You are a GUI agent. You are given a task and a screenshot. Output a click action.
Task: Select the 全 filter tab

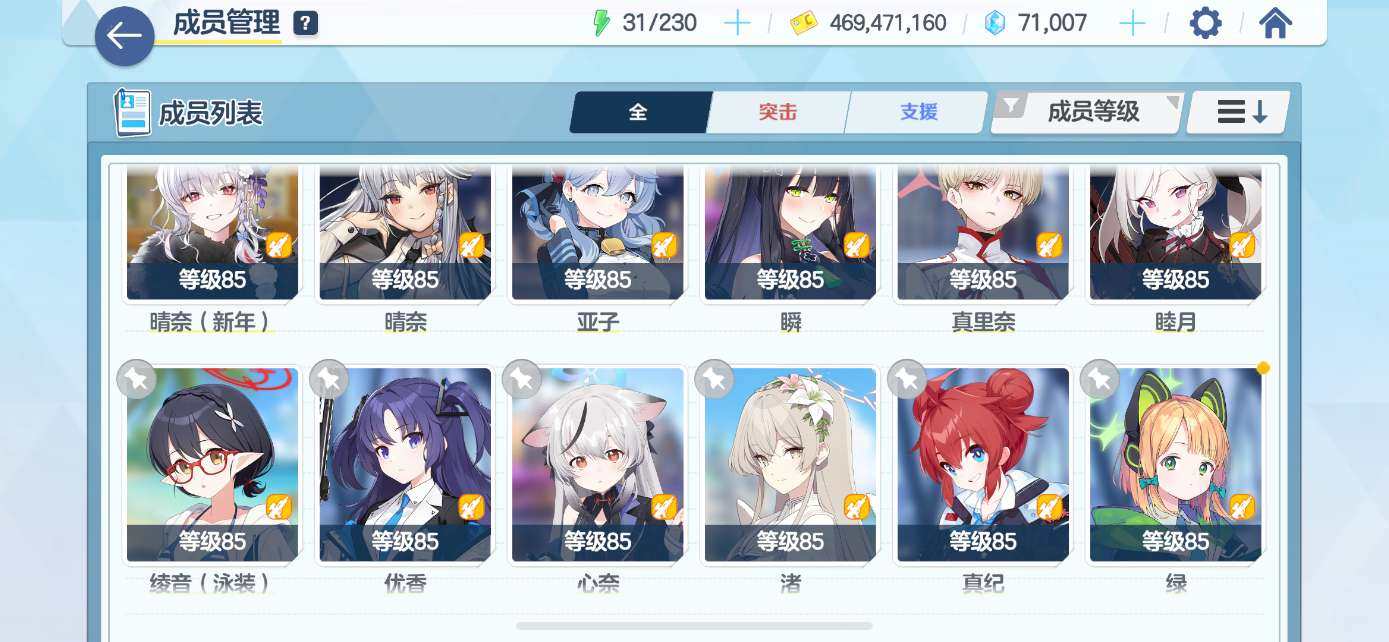tap(640, 112)
